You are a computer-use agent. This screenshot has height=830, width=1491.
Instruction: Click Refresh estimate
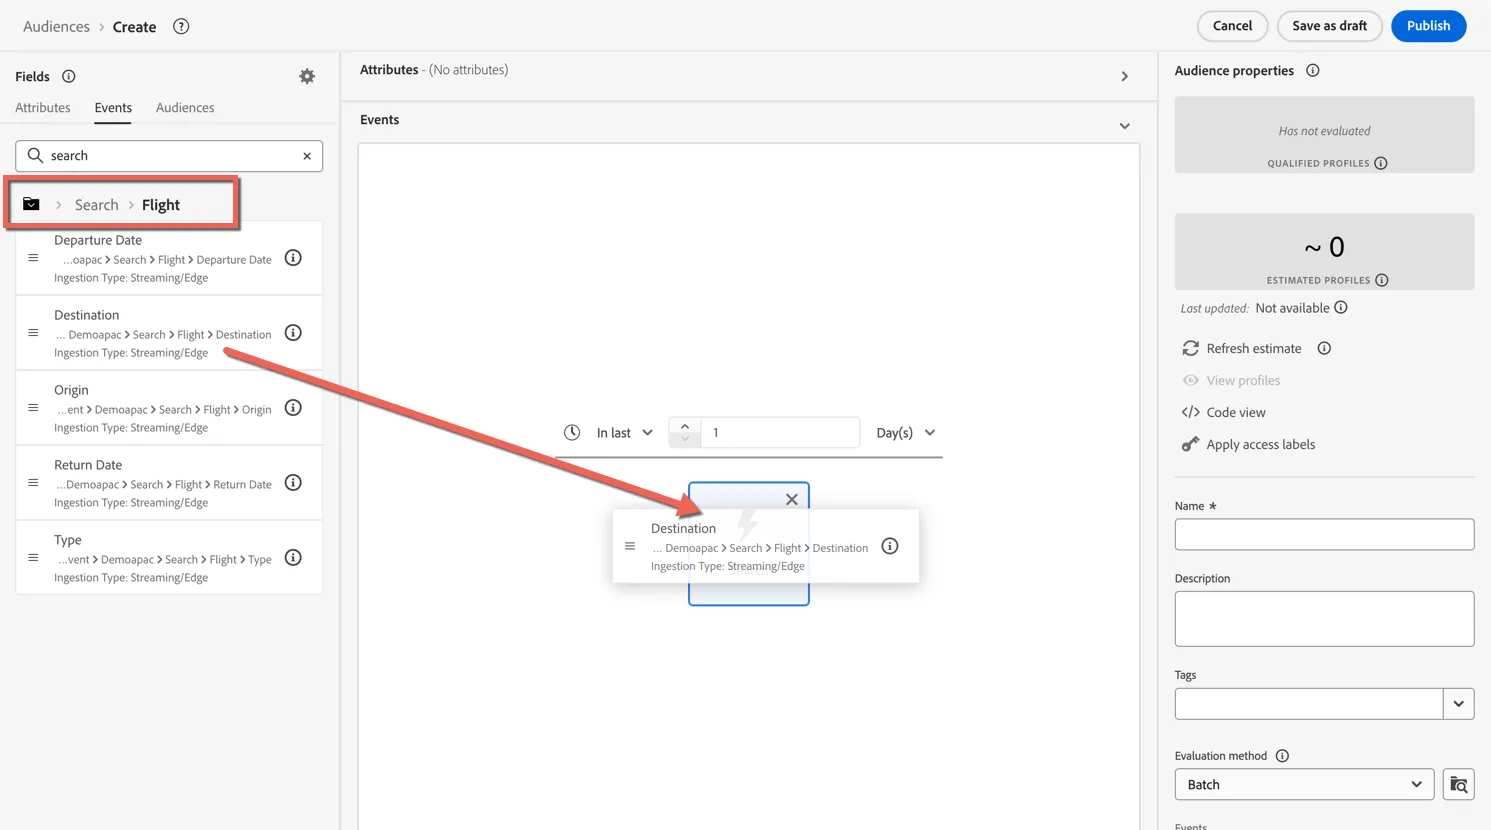[x=1254, y=348]
